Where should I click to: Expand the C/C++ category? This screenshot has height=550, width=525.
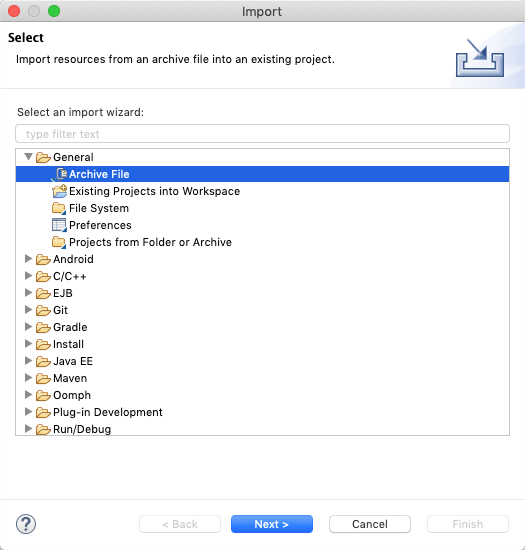tap(28, 276)
